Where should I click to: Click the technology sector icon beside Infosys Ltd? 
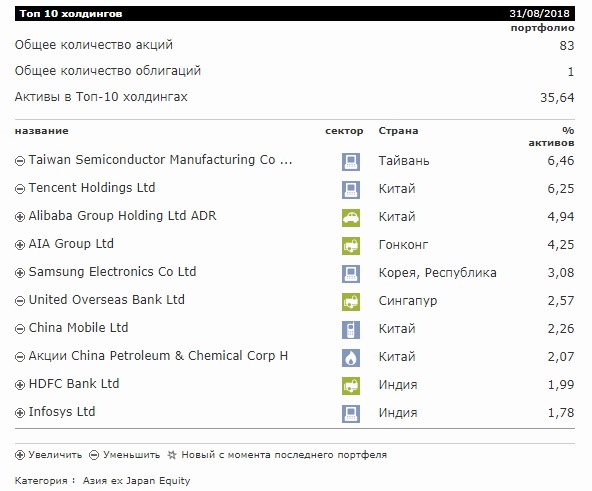click(x=351, y=414)
